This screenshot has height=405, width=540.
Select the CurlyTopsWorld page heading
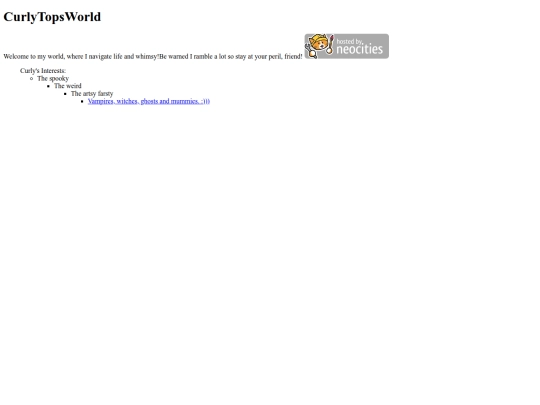pos(52,17)
